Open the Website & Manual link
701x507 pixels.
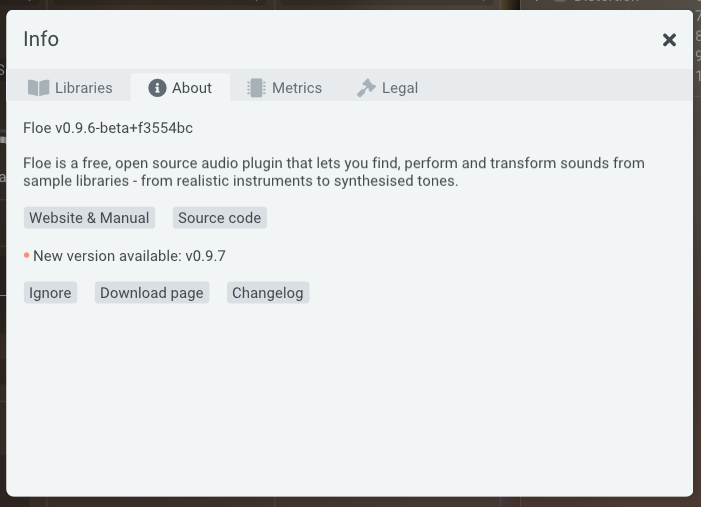89,218
